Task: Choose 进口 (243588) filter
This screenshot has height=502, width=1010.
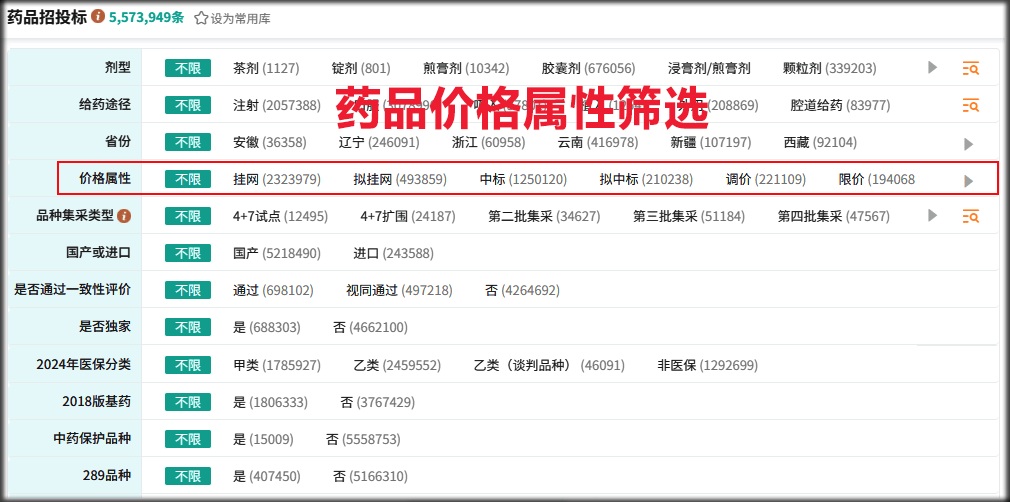Action: click(394, 253)
